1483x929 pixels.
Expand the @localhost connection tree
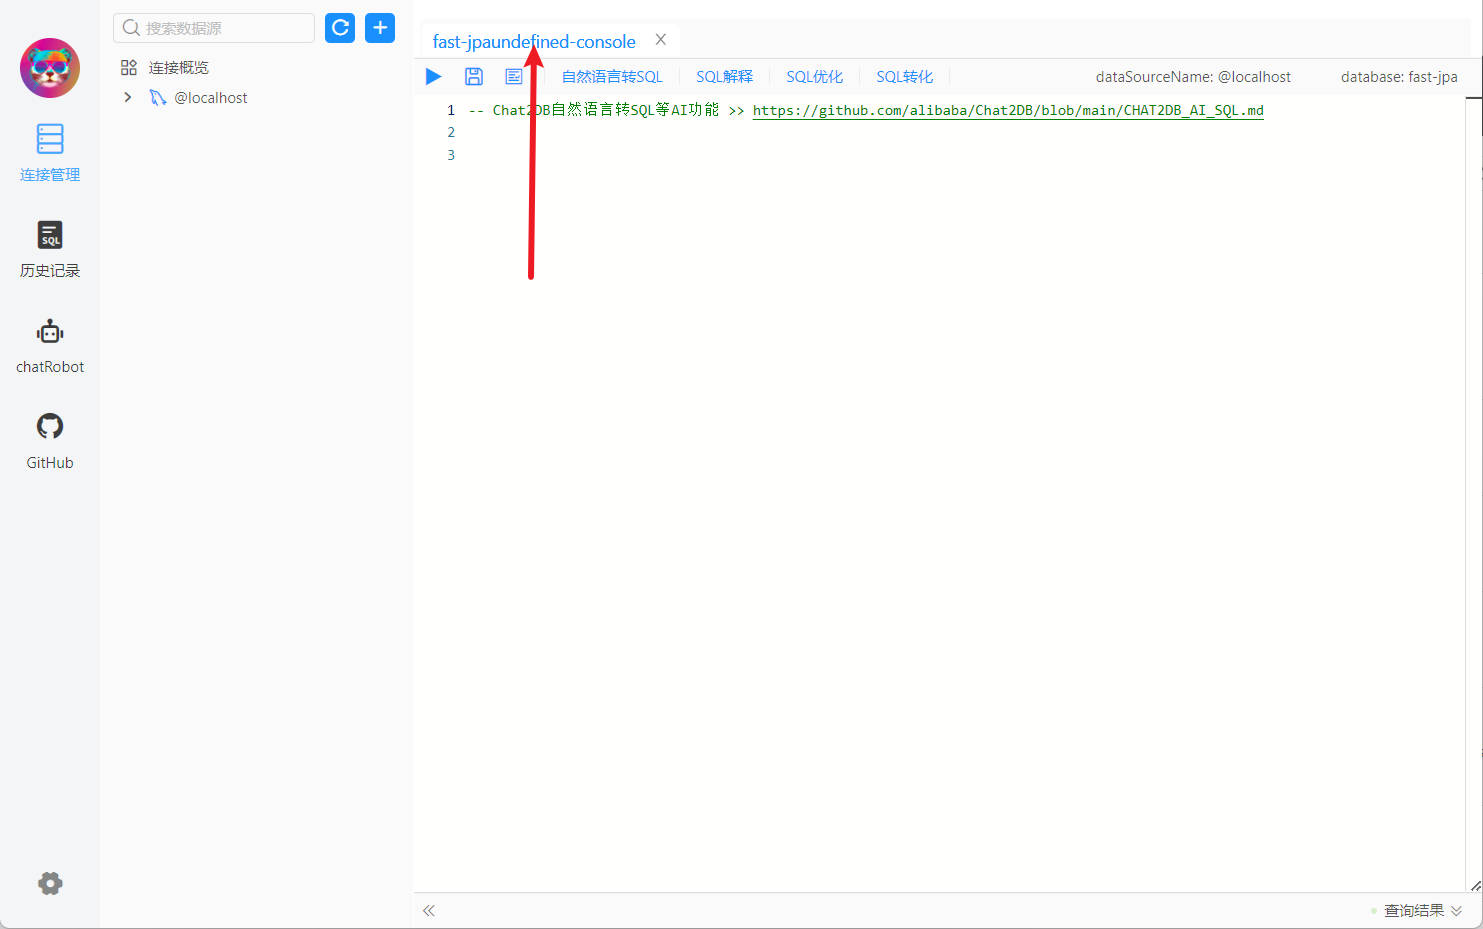click(126, 97)
